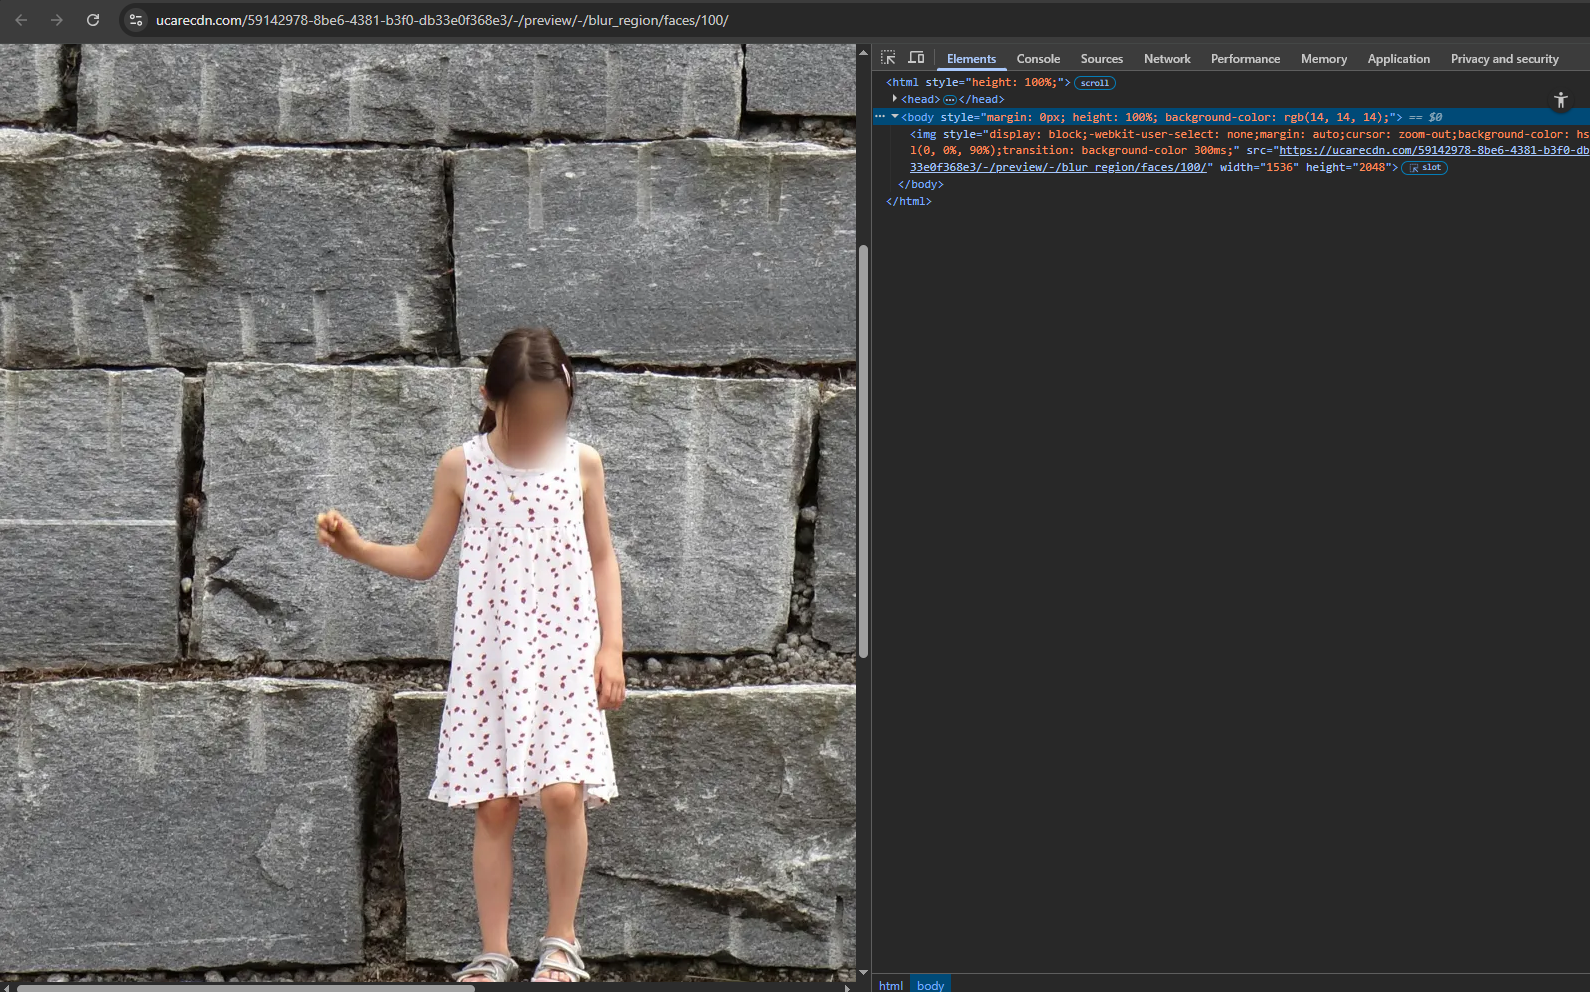Click the address bar URL
This screenshot has width=1590, height=992.
point(442,20)
